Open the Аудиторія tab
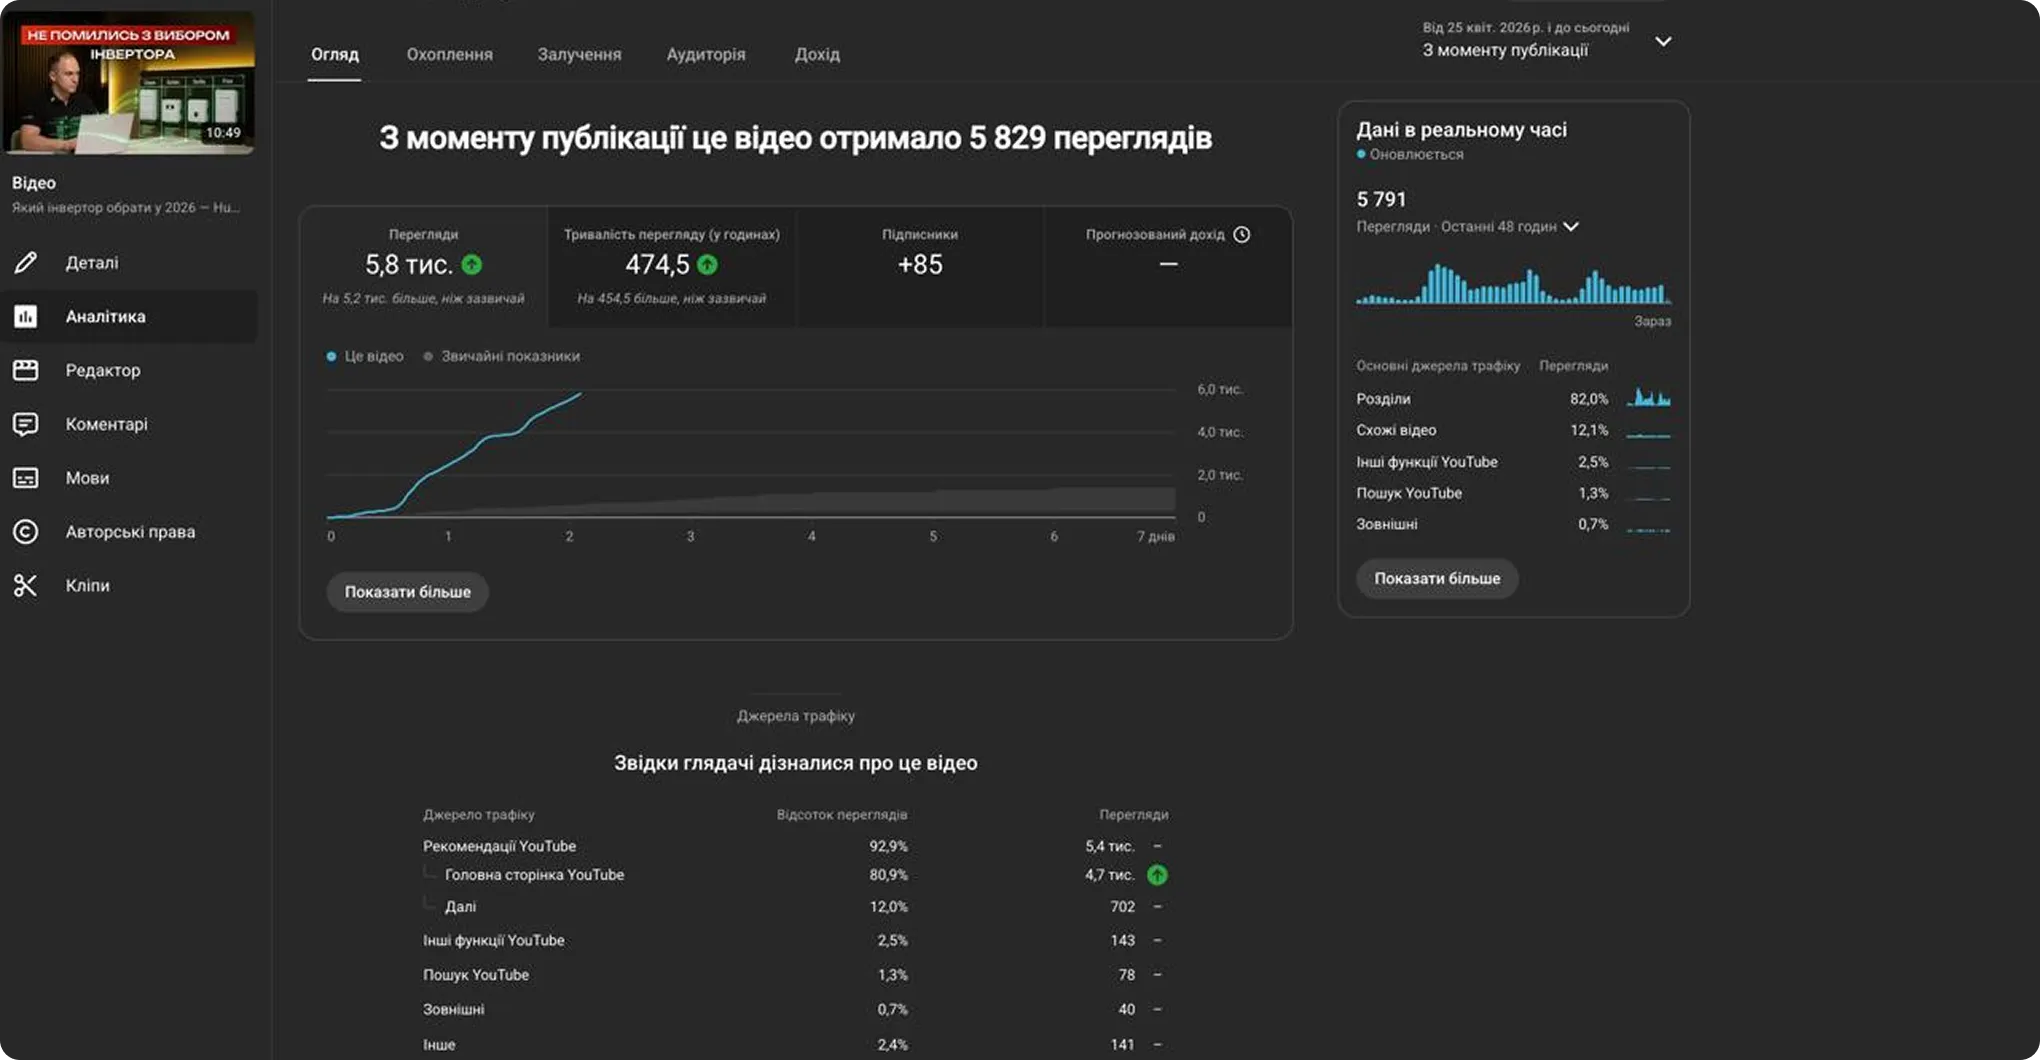This screenshot has width=2040, height=1060. coord(706,55)
